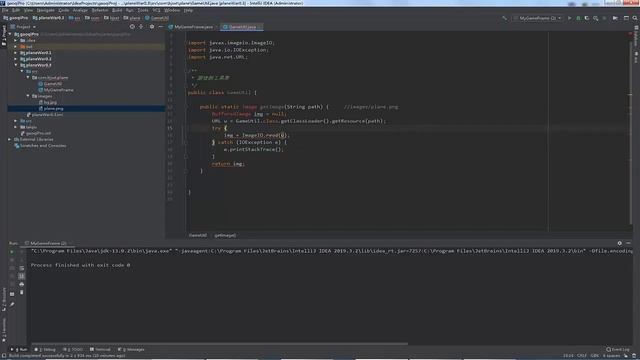
Task: Open the Refactor menu
Action: [100, 10]
